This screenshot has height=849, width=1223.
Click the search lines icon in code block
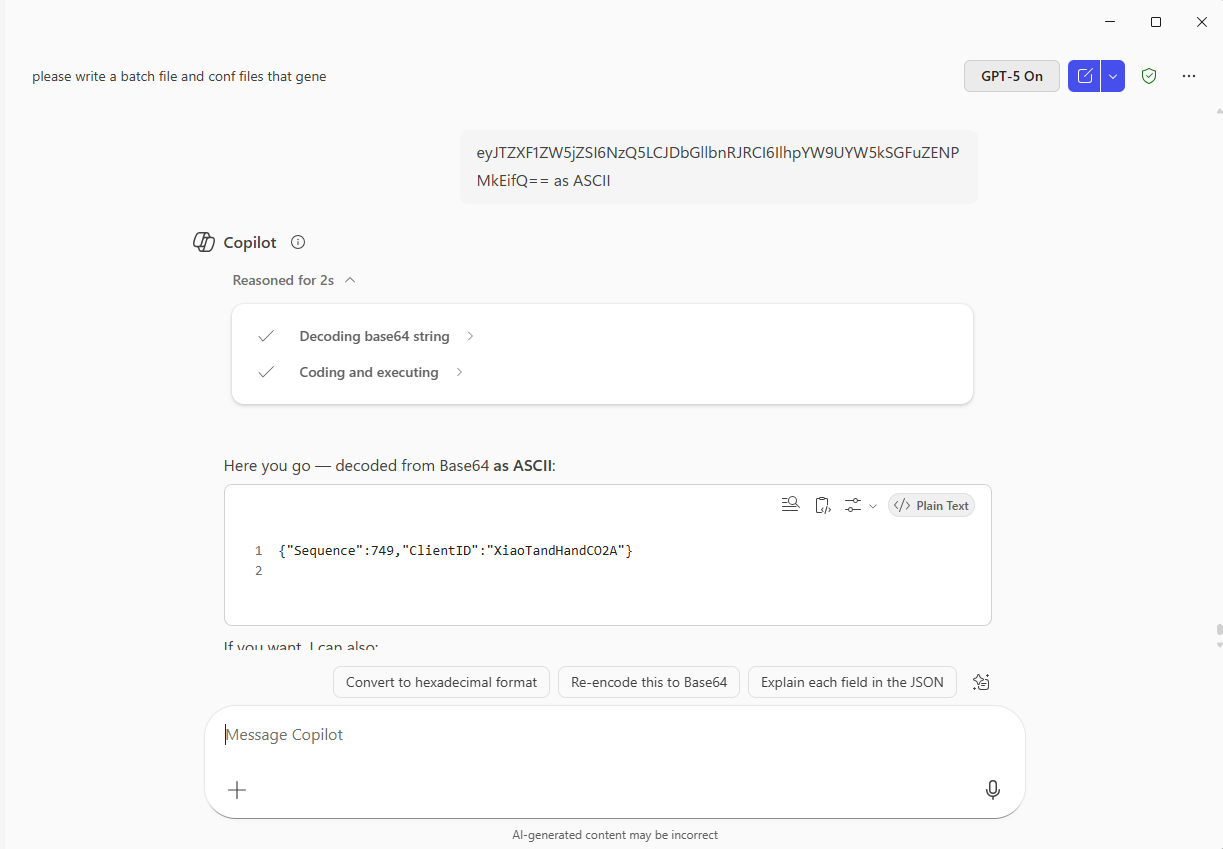click(x=790, y=505)
